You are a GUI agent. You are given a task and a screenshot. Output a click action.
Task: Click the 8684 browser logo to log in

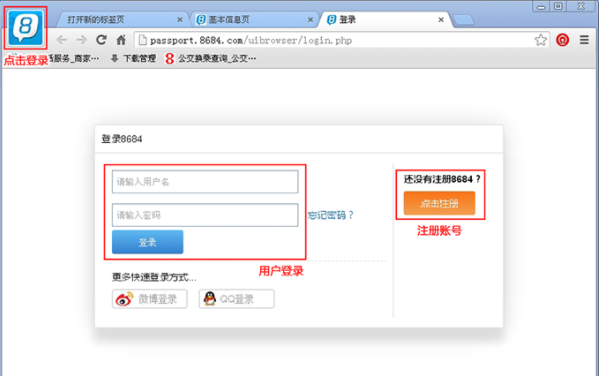point(26,28)
